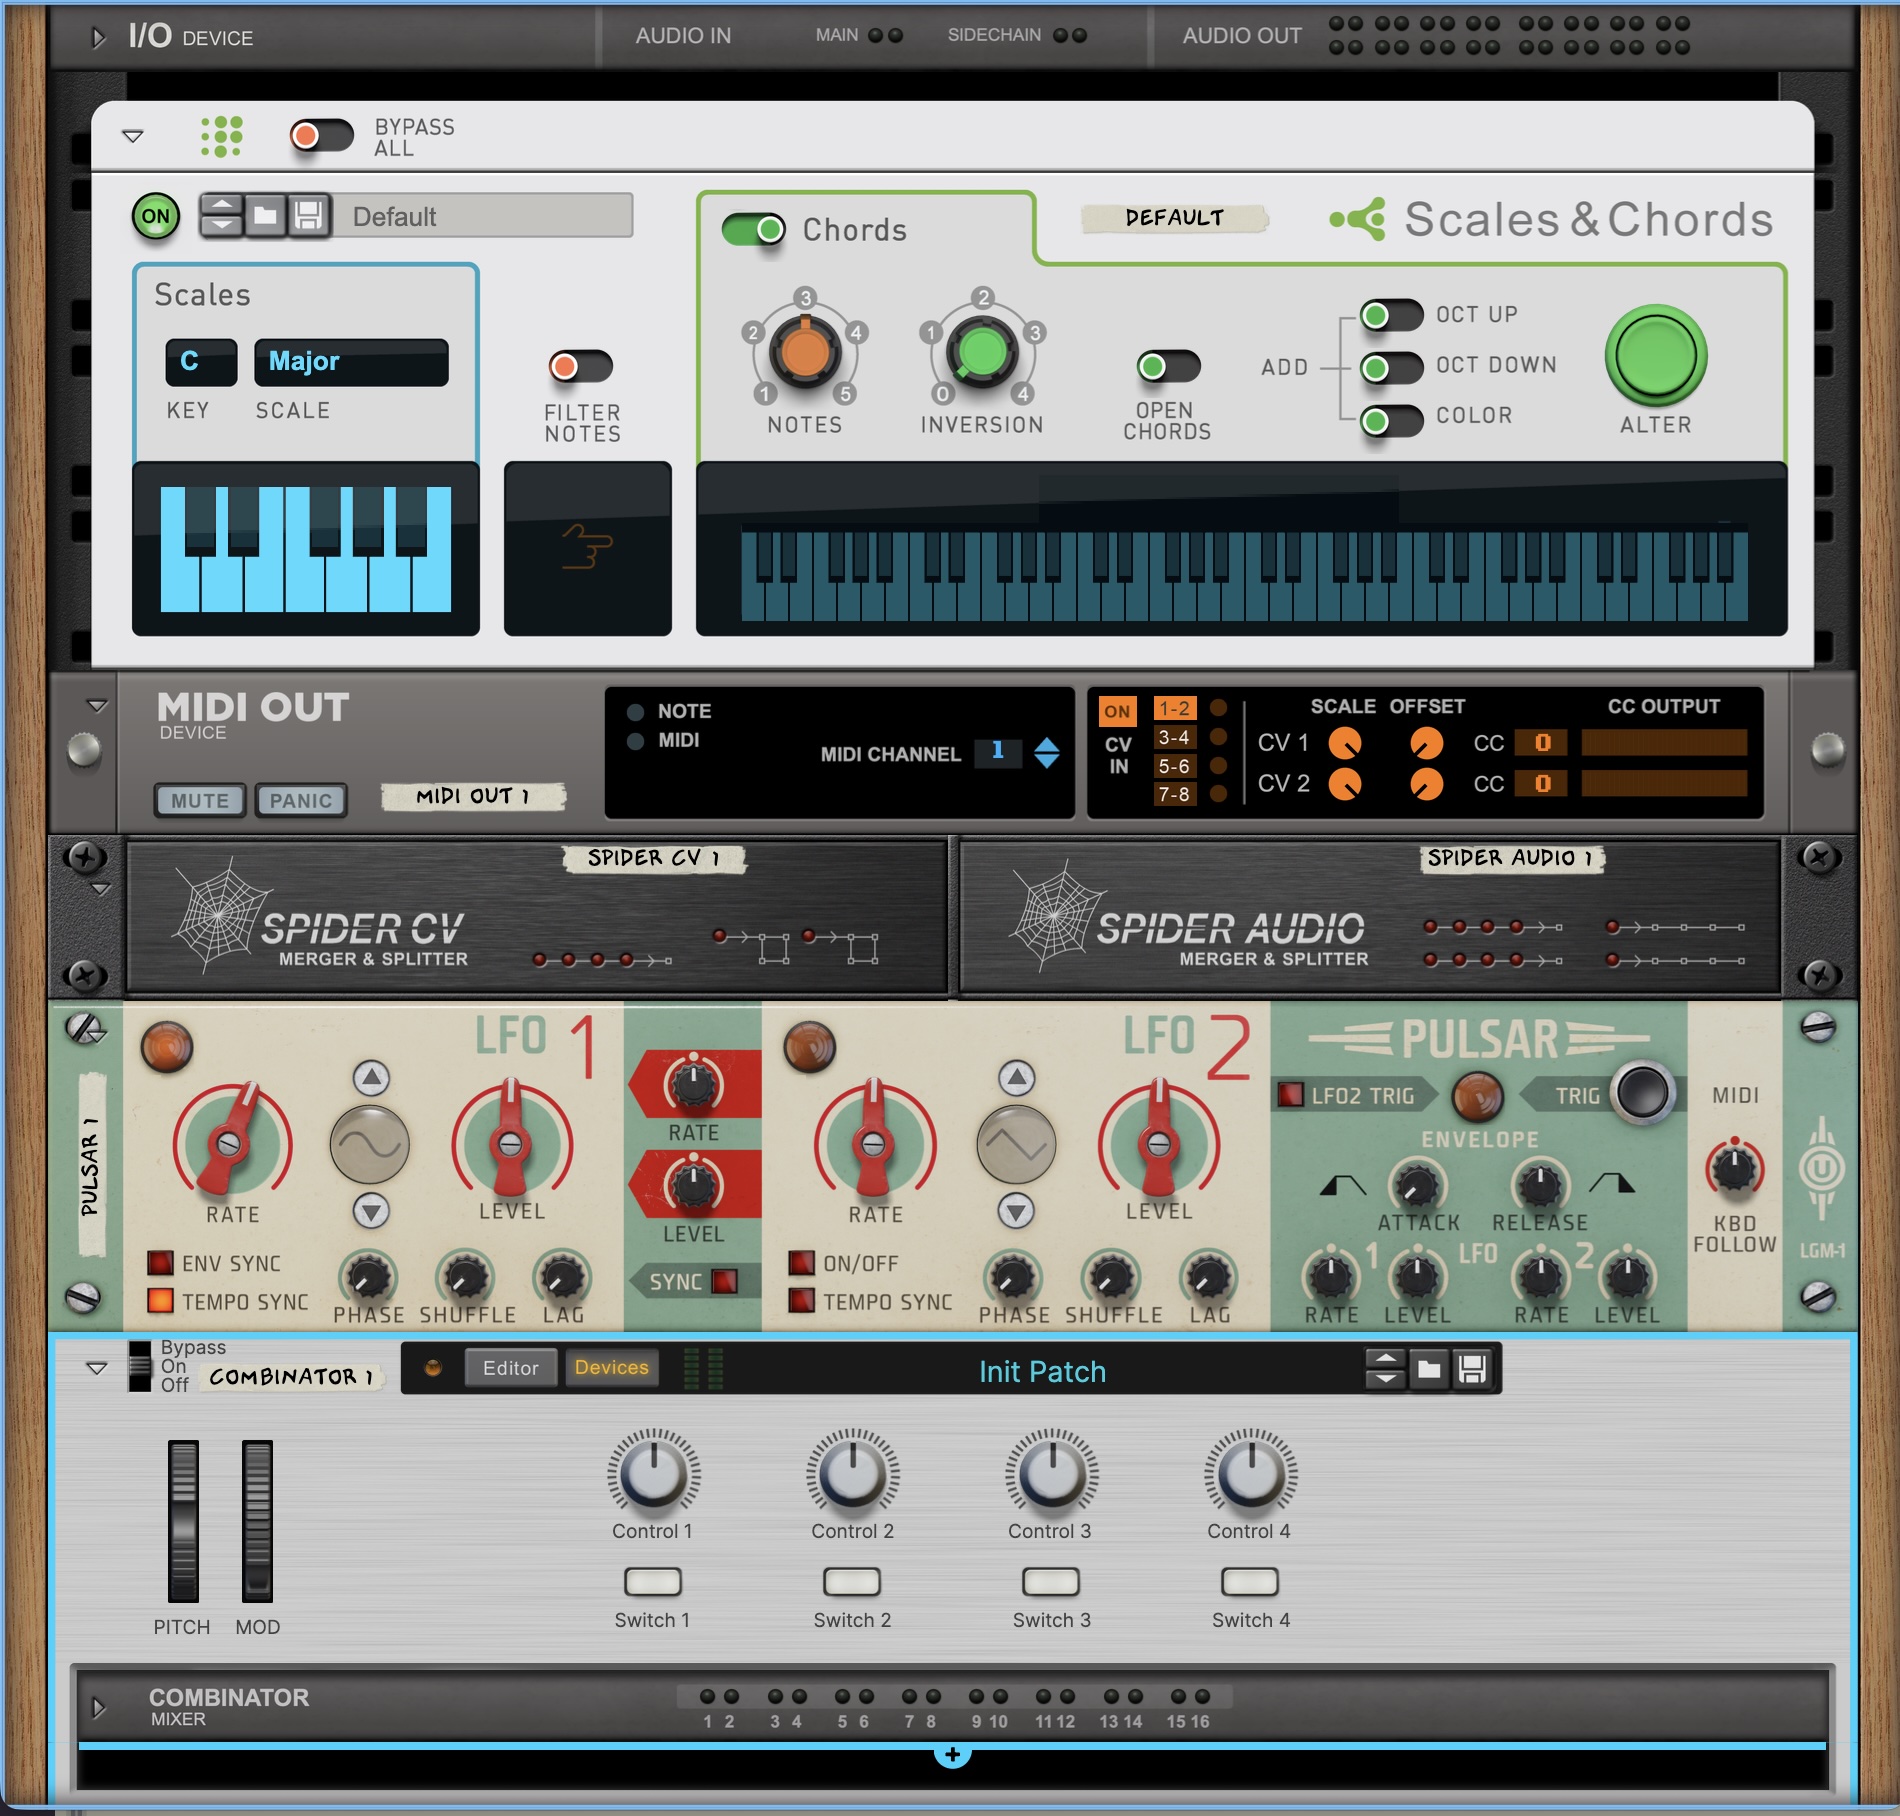Collapse the Spider CV device
The image size is (1900, 1816).
(x=100, y=889)
